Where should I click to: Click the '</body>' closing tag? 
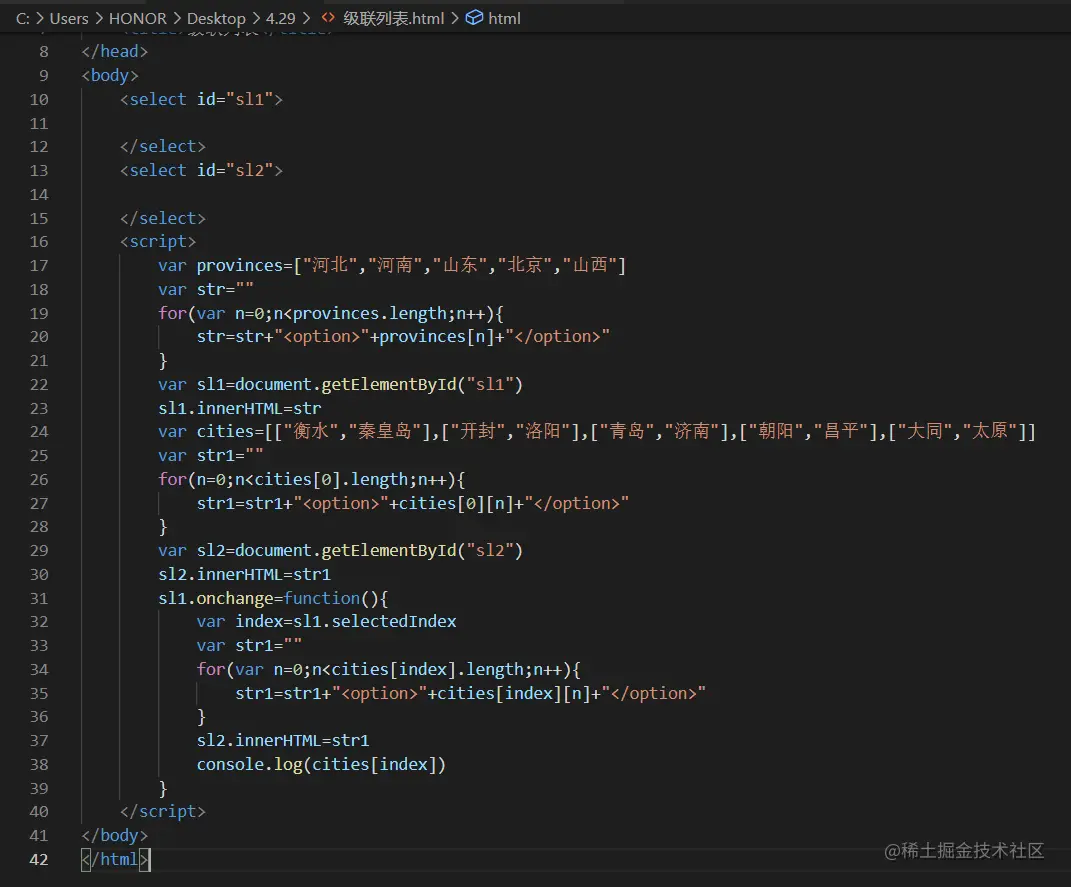point(115,836)
